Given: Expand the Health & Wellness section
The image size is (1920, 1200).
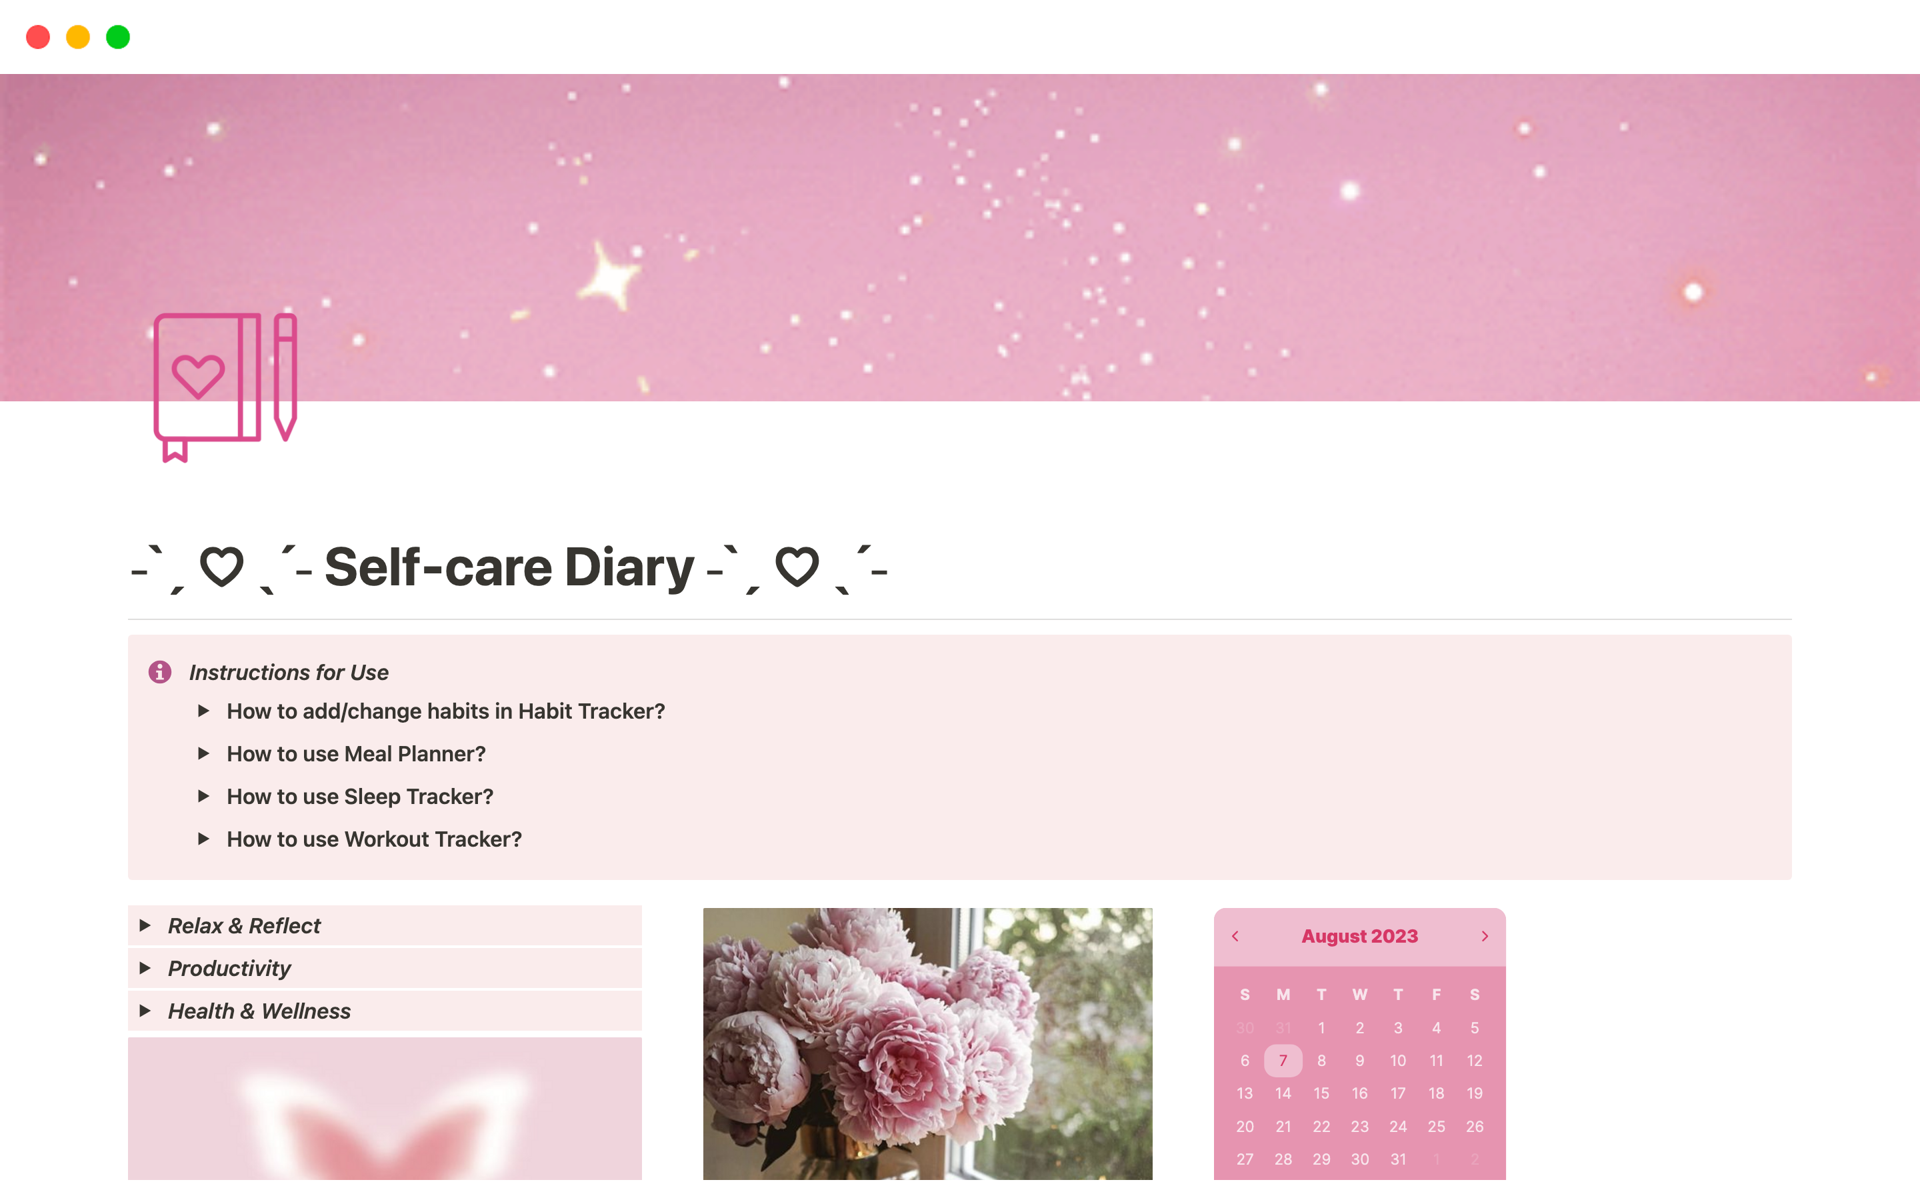Looking at the screenshot, I should tap(149, 1011).
